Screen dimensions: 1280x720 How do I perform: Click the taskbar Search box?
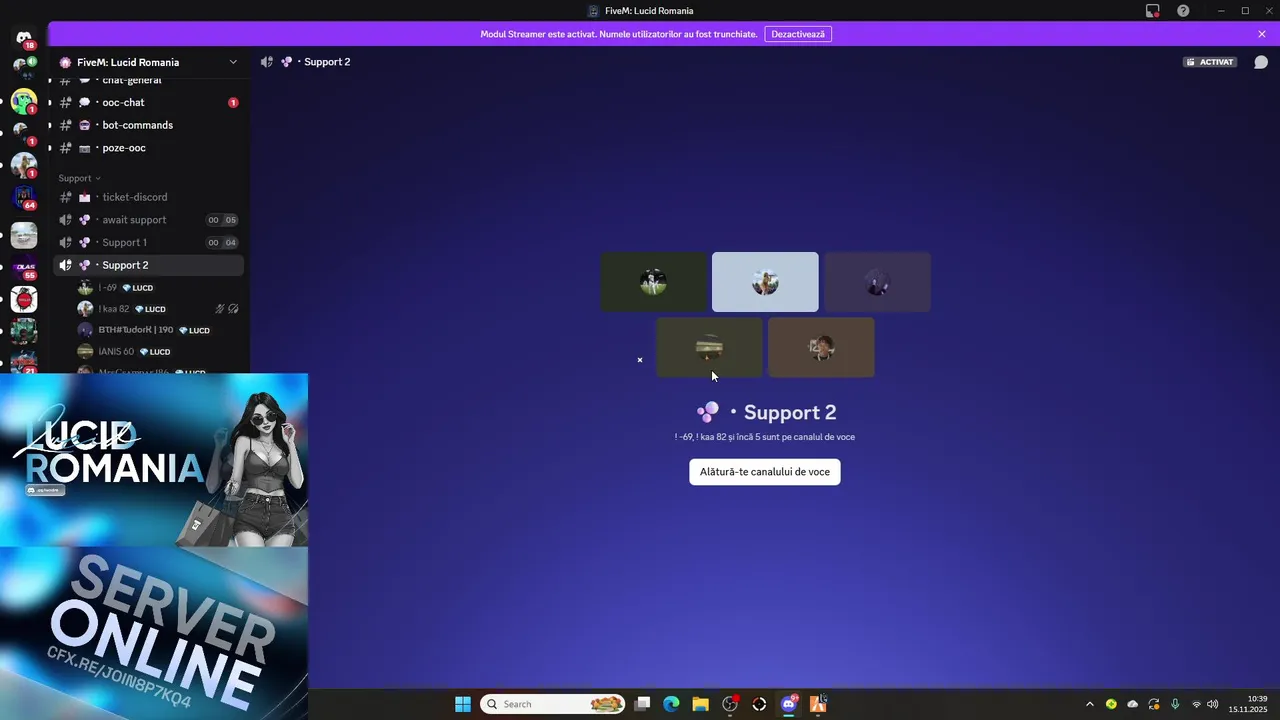point(553,704)
